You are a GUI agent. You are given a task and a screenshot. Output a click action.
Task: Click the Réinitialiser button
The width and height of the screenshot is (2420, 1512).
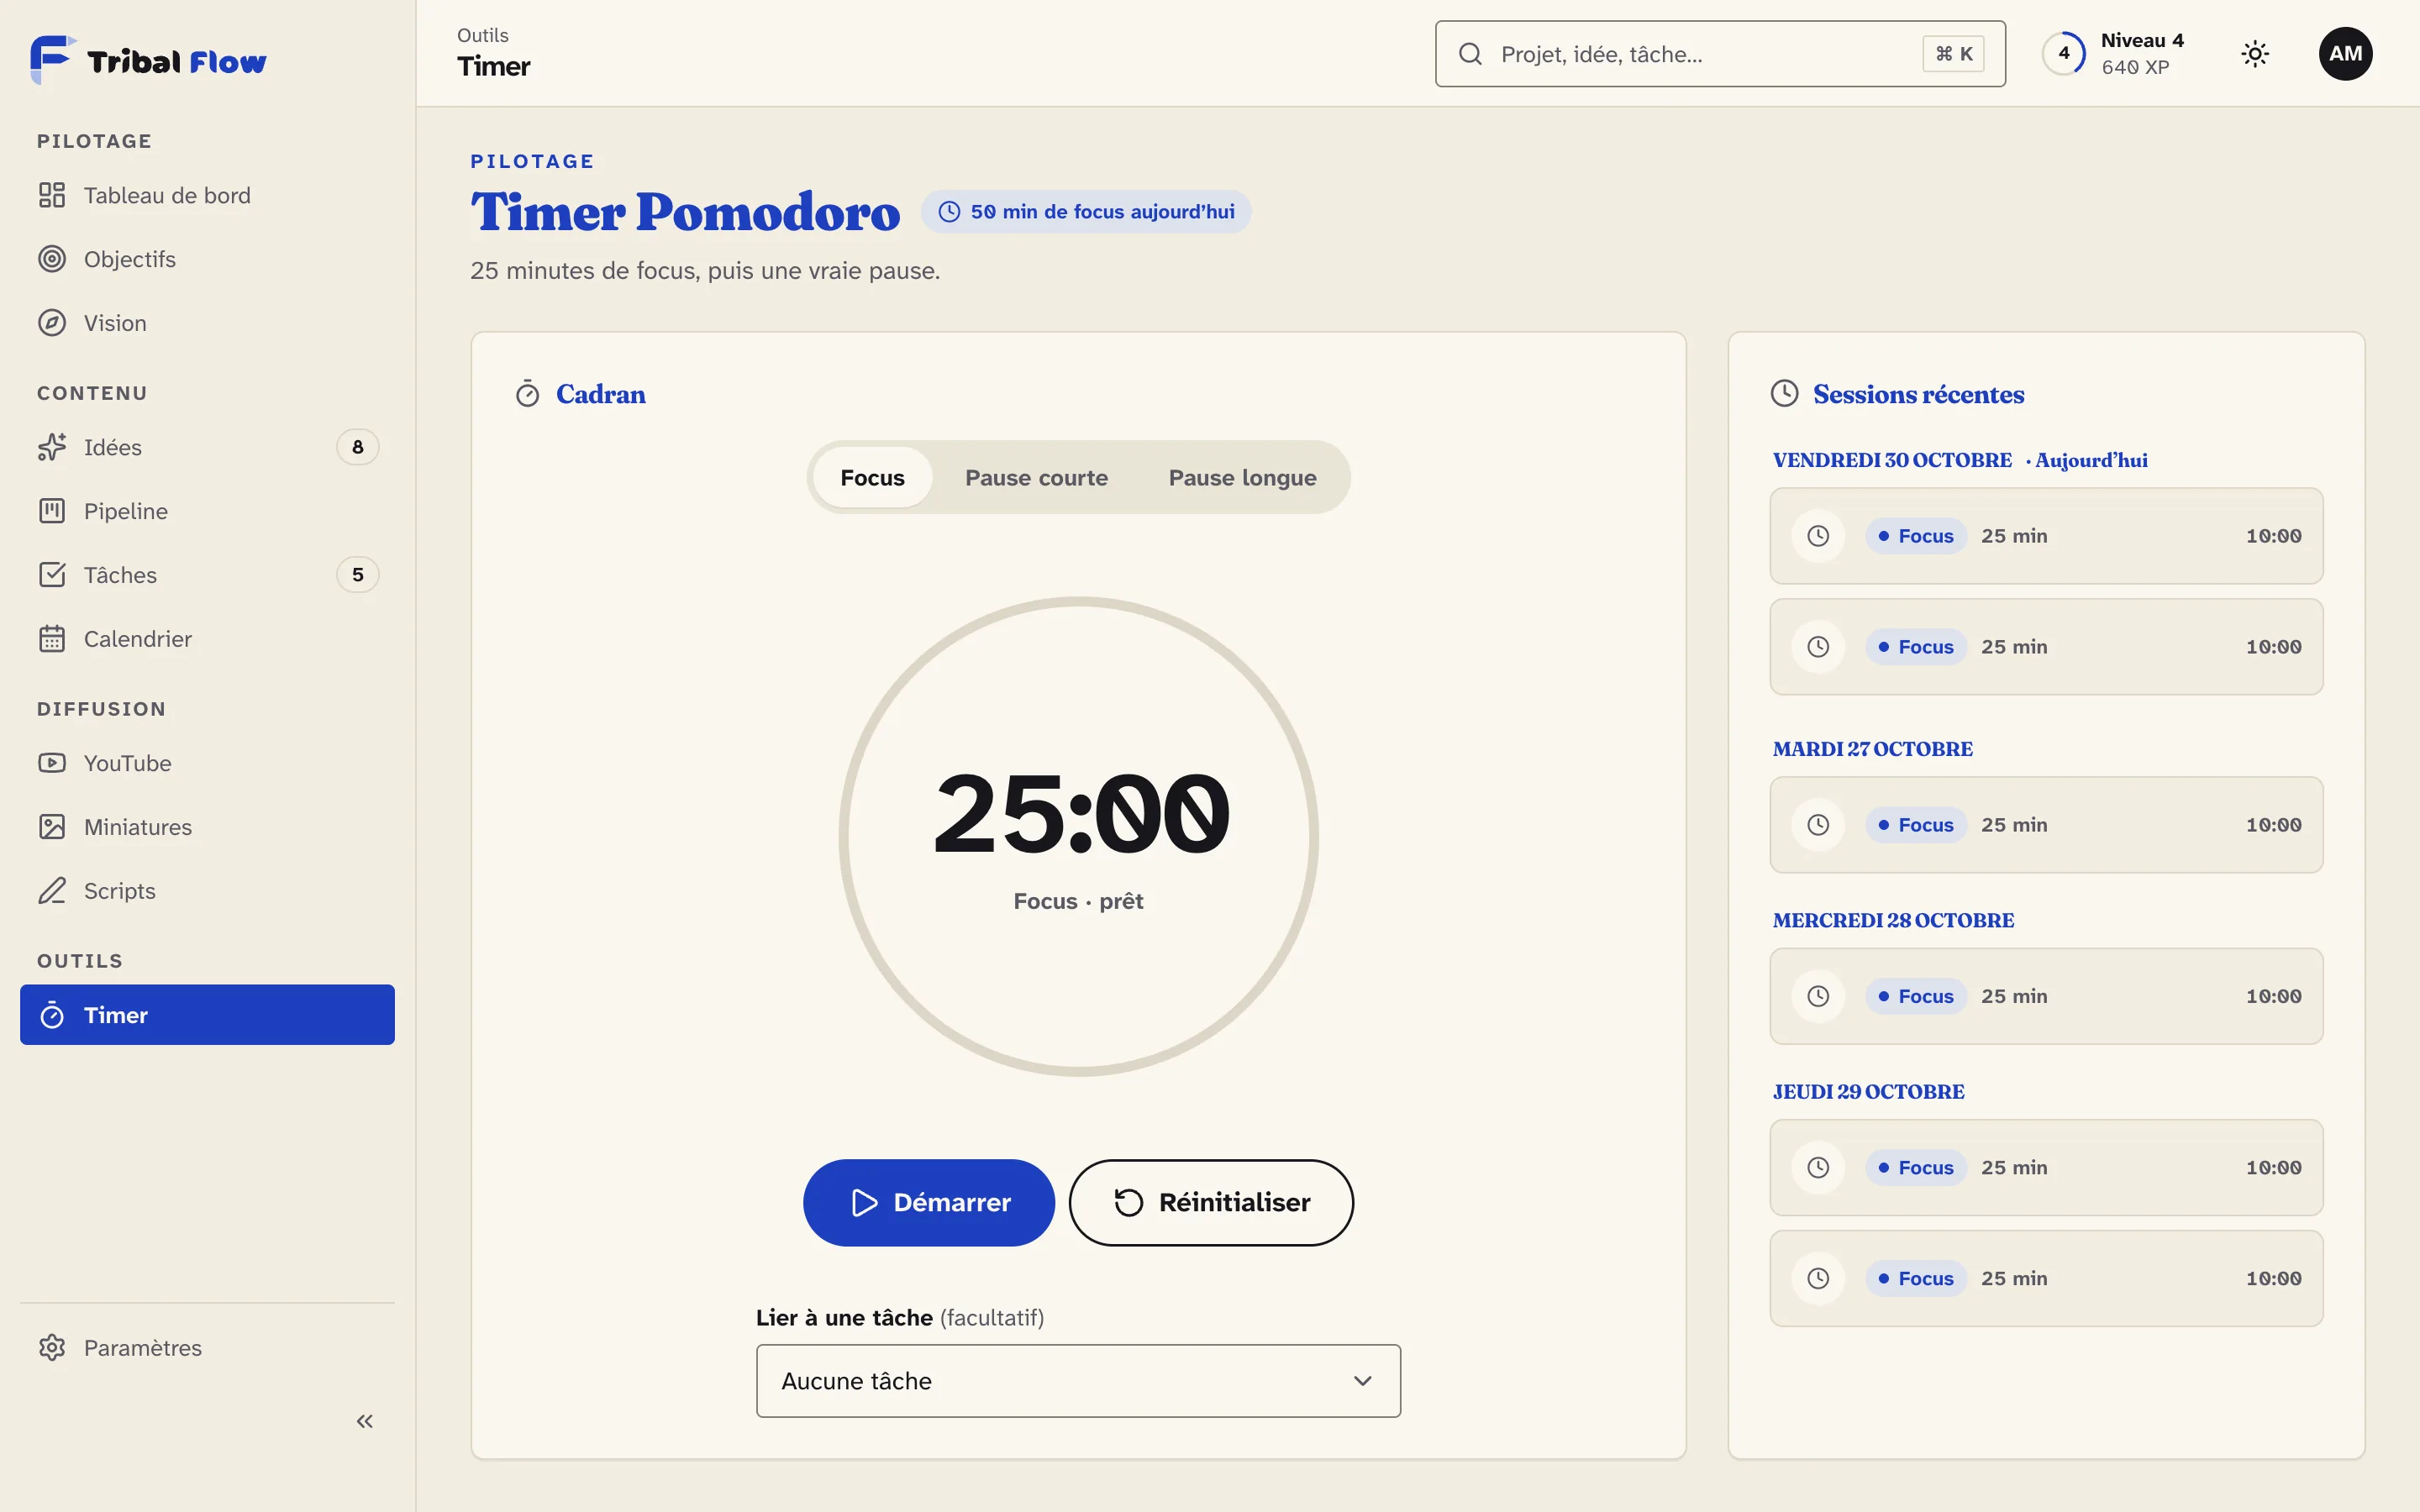pos(1211,1202)
